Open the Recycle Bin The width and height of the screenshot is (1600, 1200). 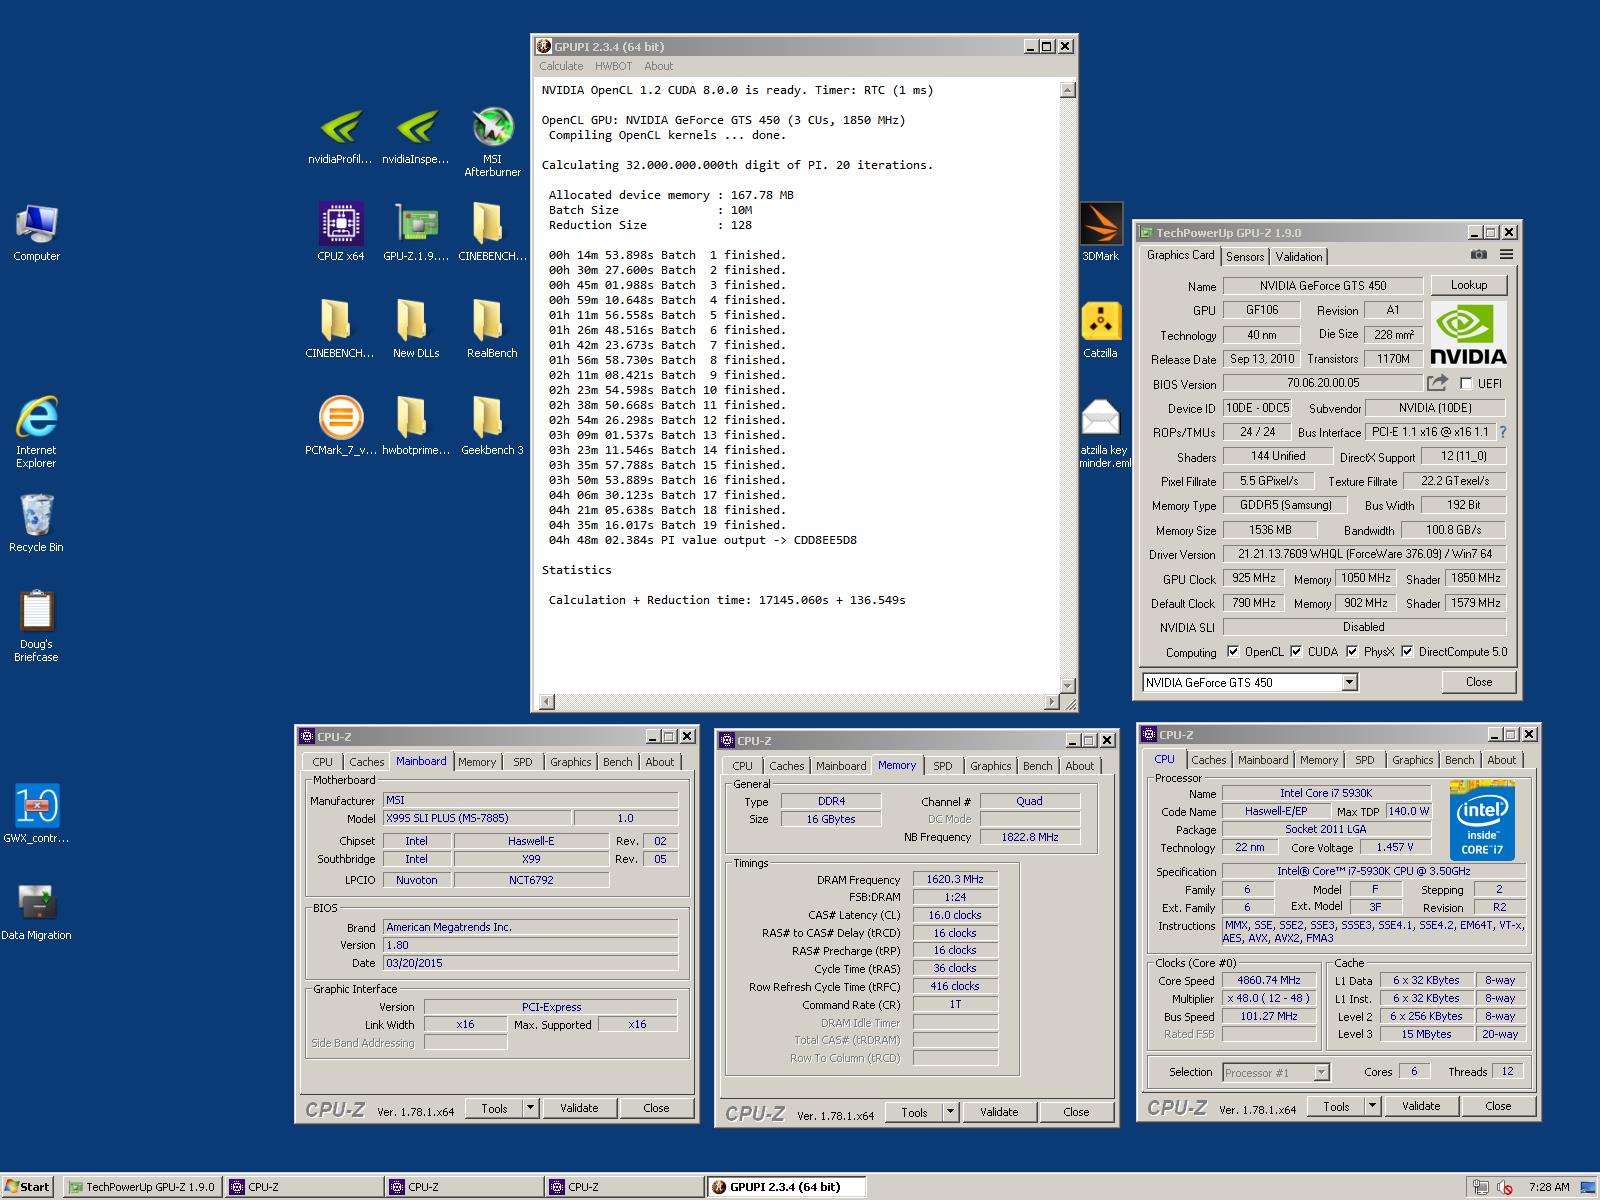click(36, 523)
